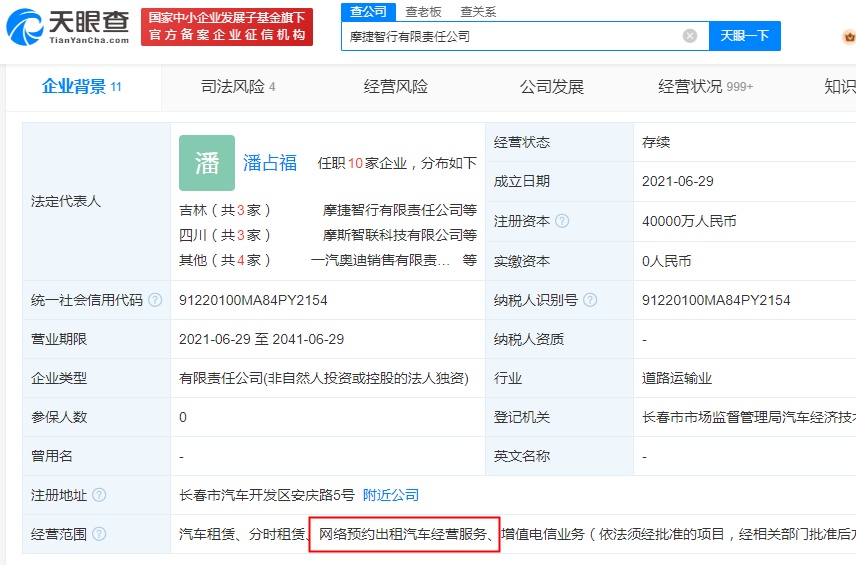Select the 查关系 search tab

pos(478,11)
